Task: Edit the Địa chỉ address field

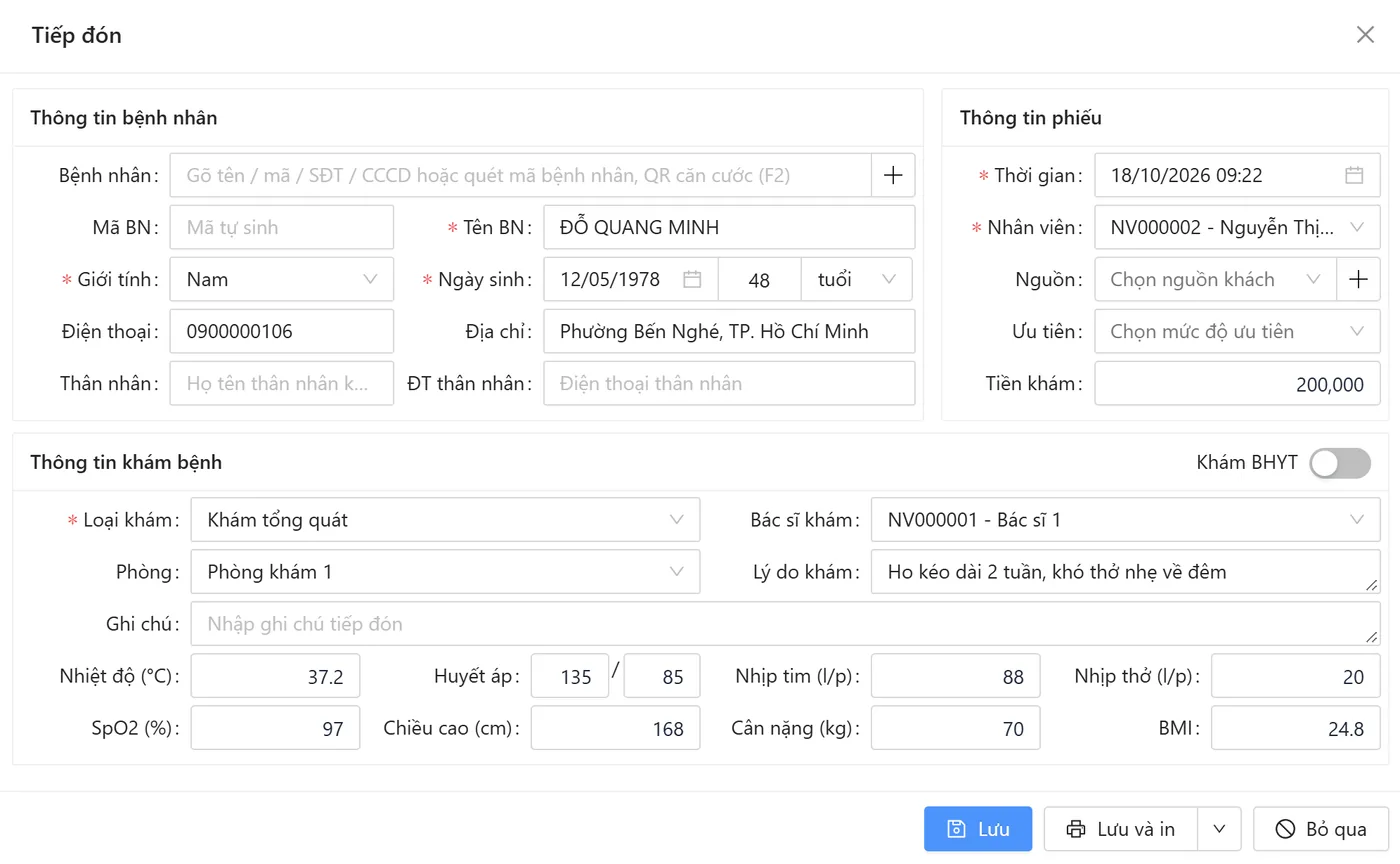Action: (x=729, y=331)
